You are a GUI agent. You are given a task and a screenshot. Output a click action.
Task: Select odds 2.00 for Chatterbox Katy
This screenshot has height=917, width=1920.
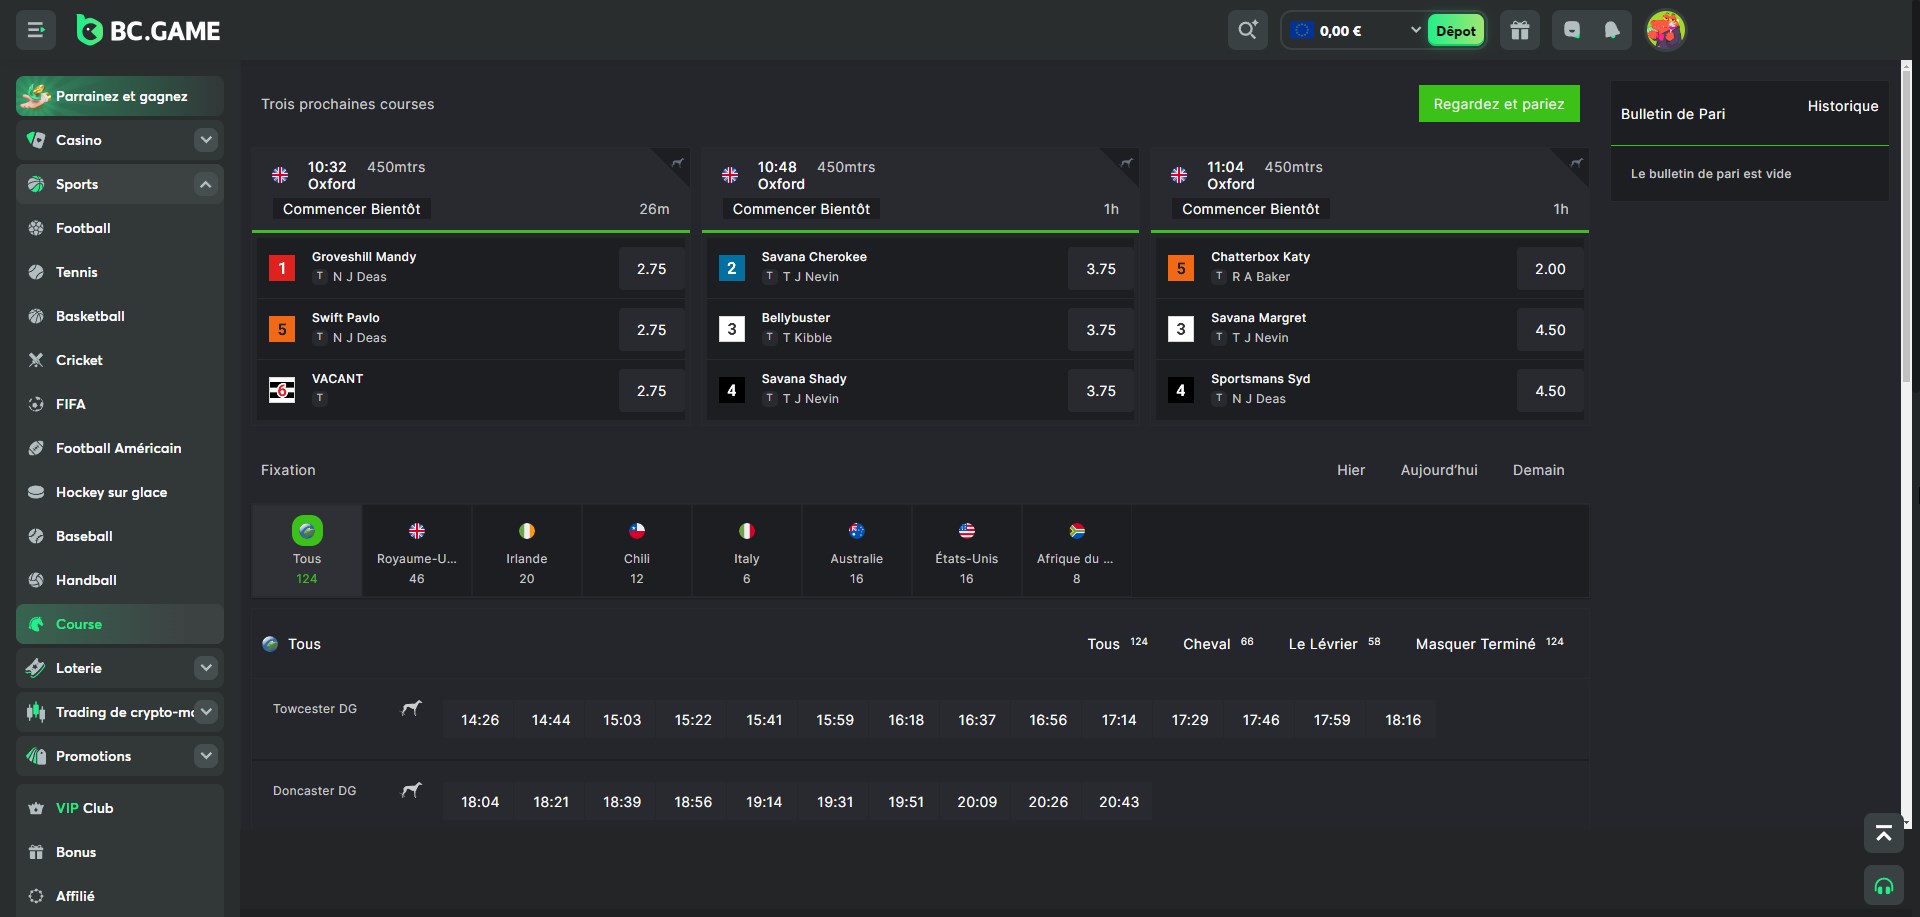click(1549, 269)
